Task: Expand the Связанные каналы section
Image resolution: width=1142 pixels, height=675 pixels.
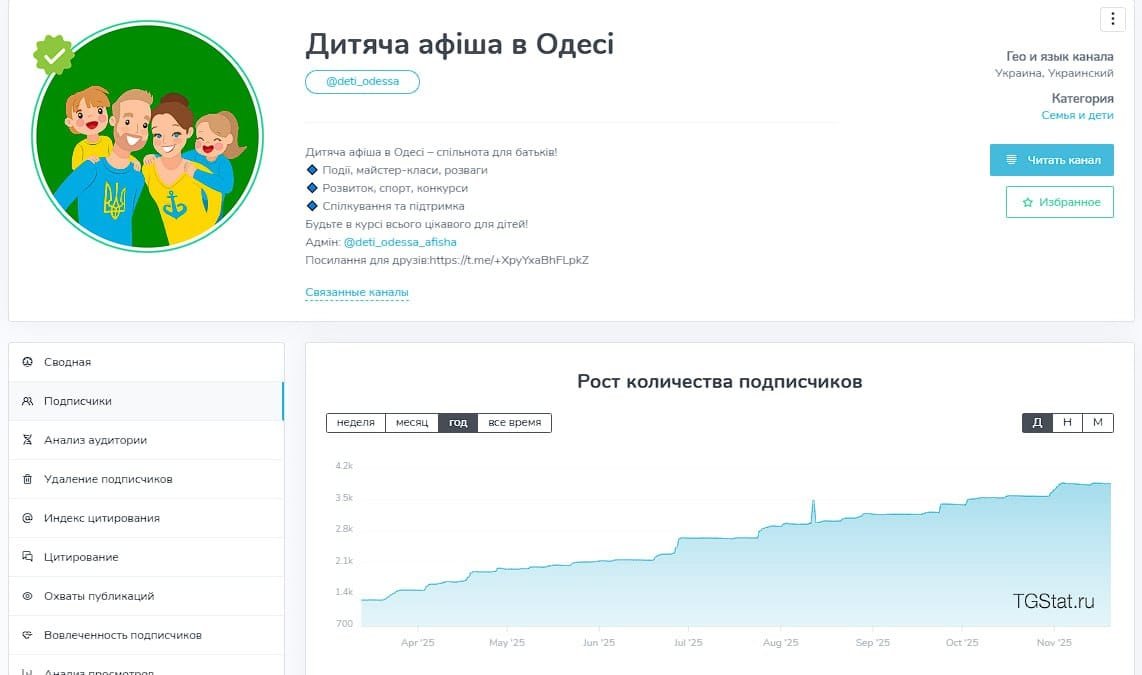Action: (356, 290)
